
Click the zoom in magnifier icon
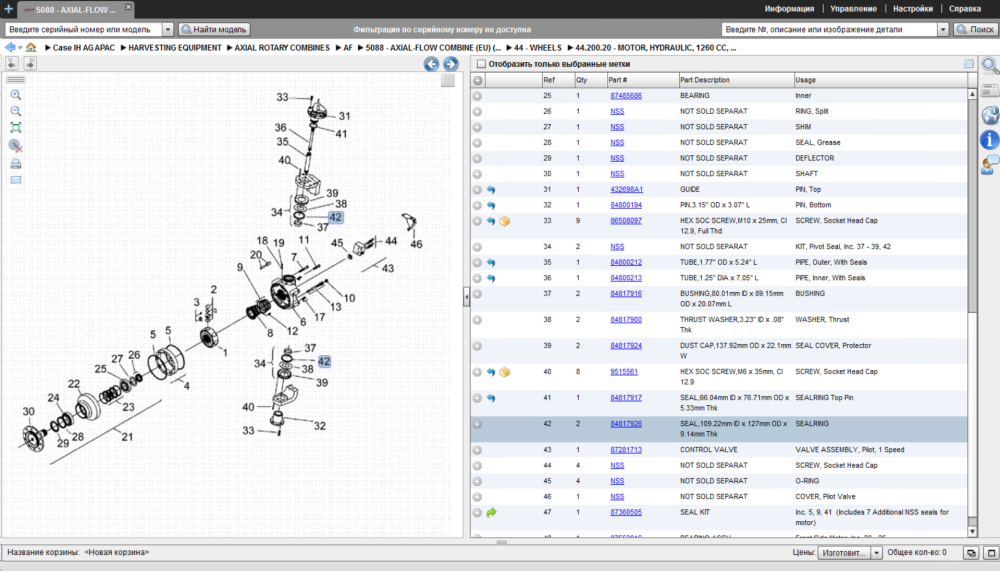16,95
